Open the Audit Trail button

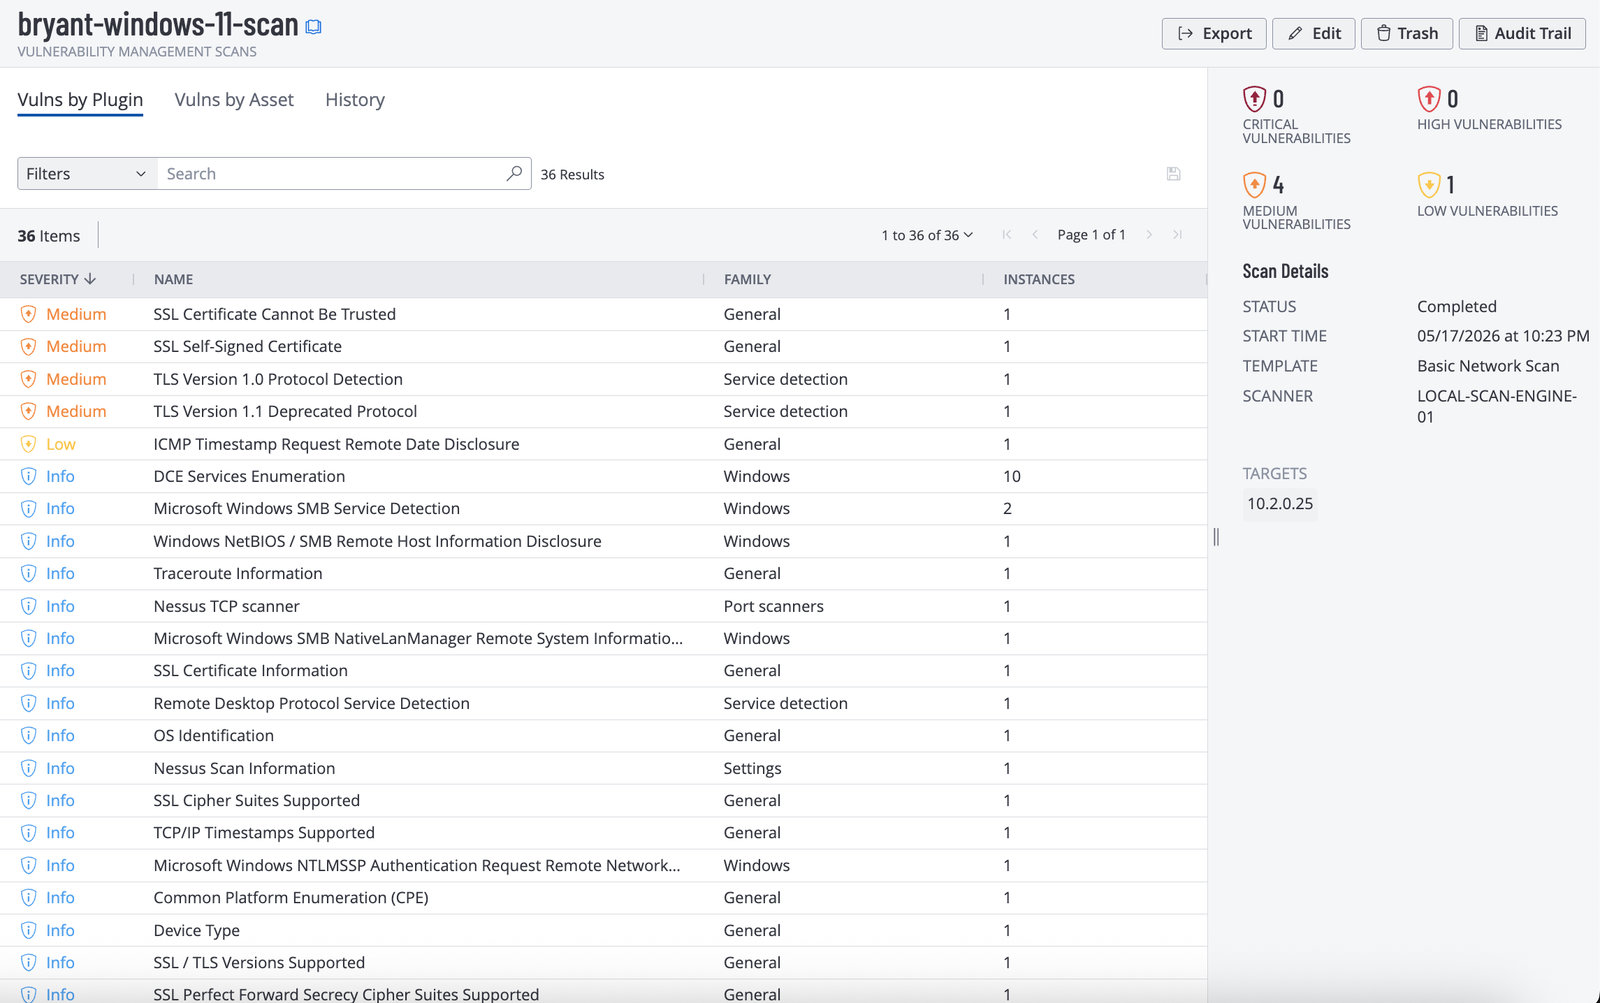tap(1522, 33)
